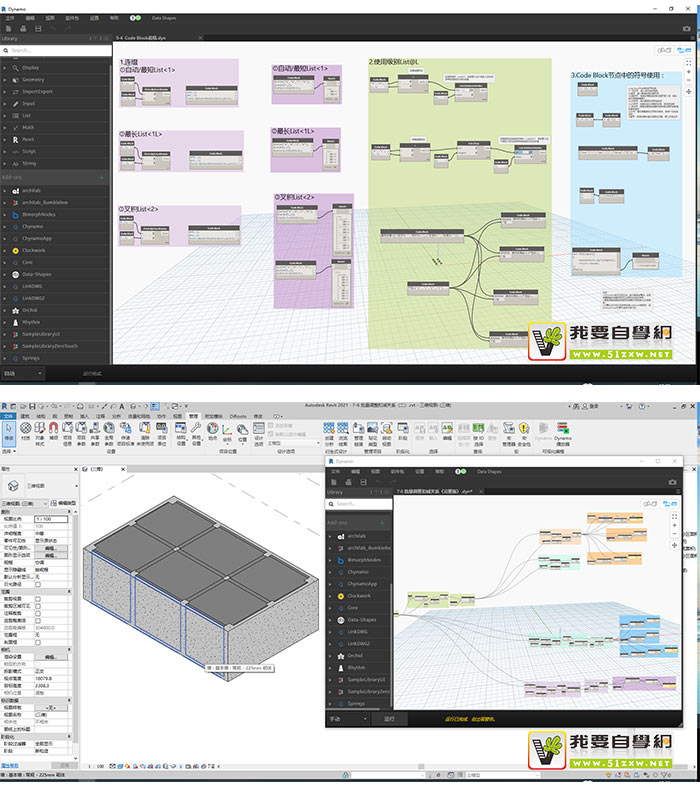This screenshot has height=789, width=700.
Task: Open Snaps magnet tool in Revit ribbon
Action: (53, 432)
